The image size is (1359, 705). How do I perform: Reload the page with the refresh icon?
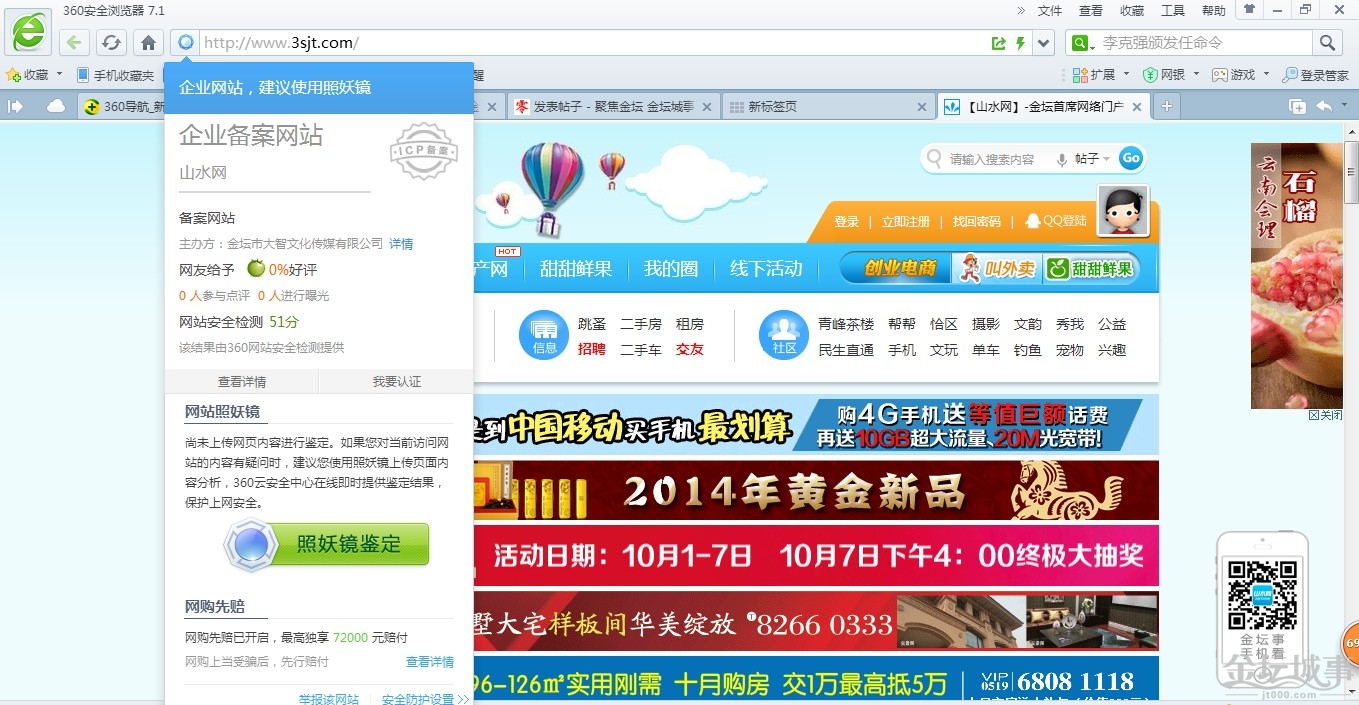(x=111, y=43)
